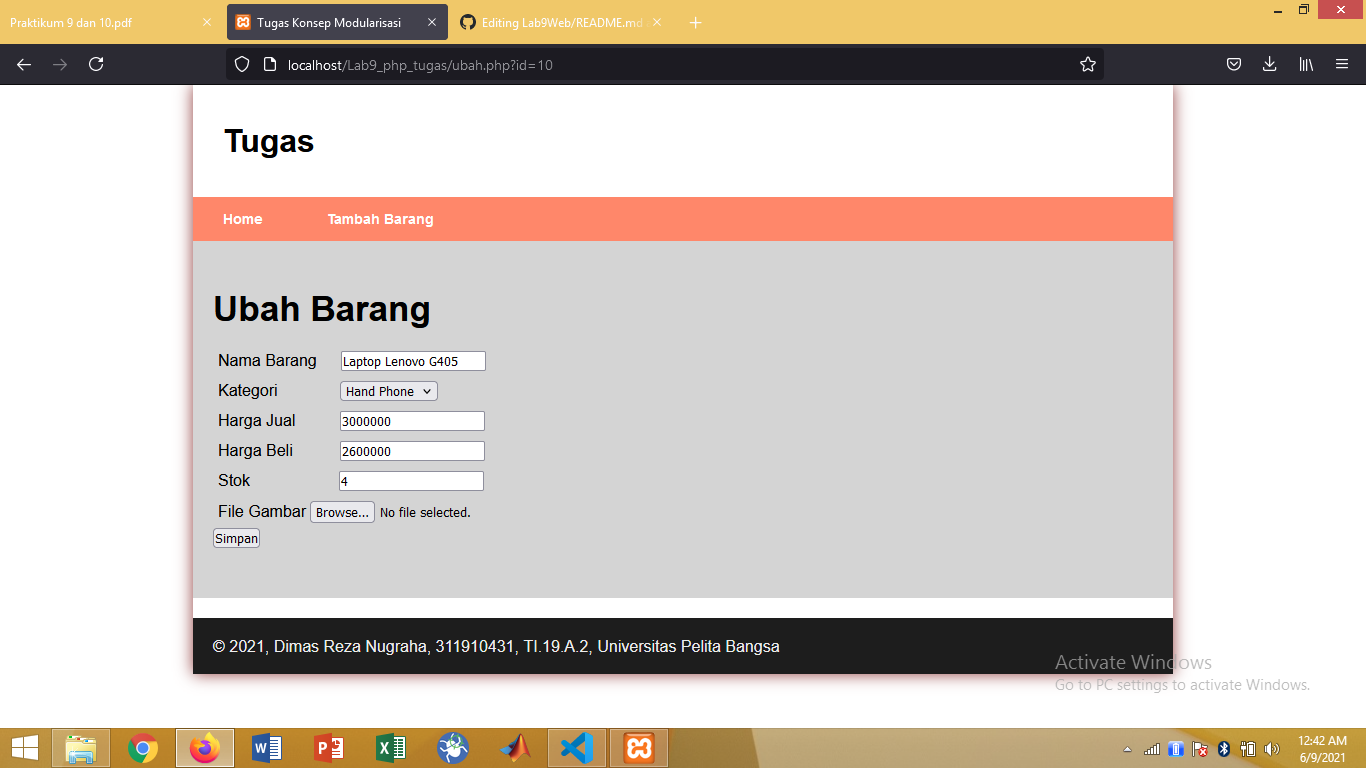Click the footer copyright text
This screenshot has height=768, width=1366.
pyautogui.click(x=496, y=646)
